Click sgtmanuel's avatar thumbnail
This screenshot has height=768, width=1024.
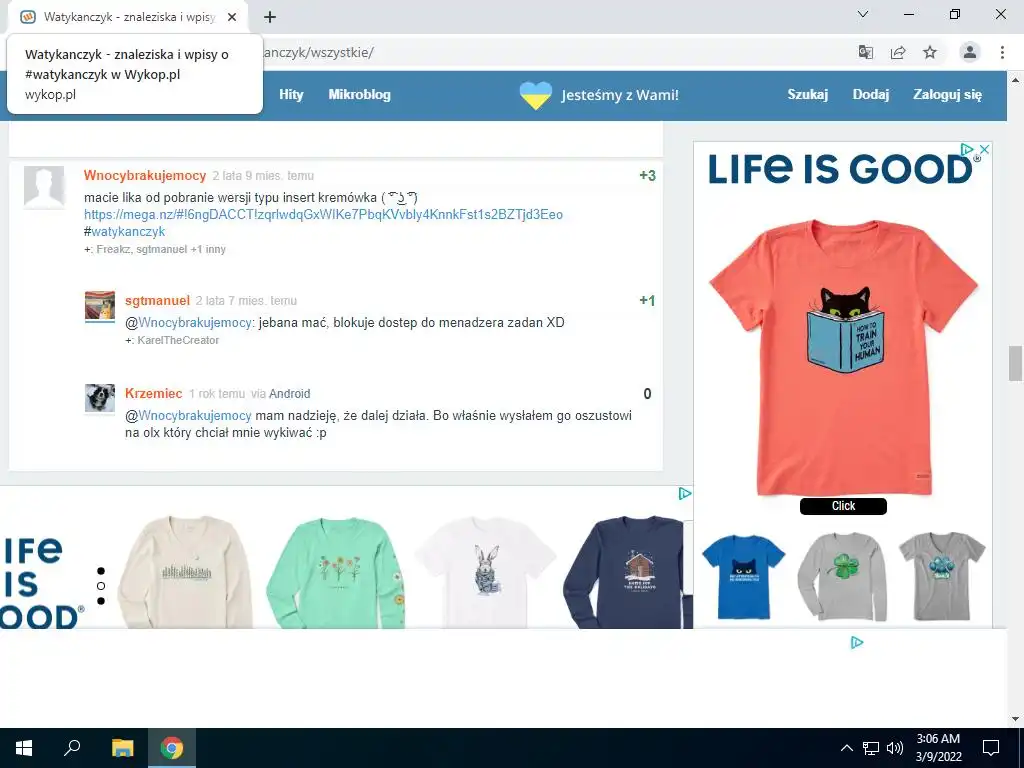click(100, 307)
